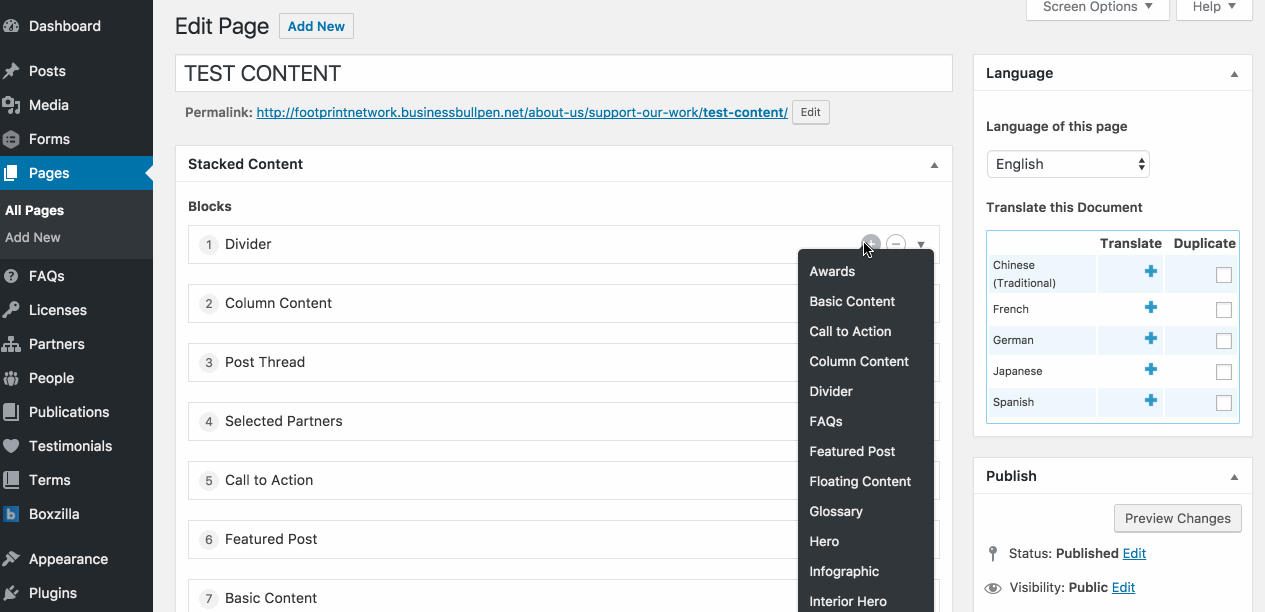Open the Dashboard menu icon

[11, 26]
